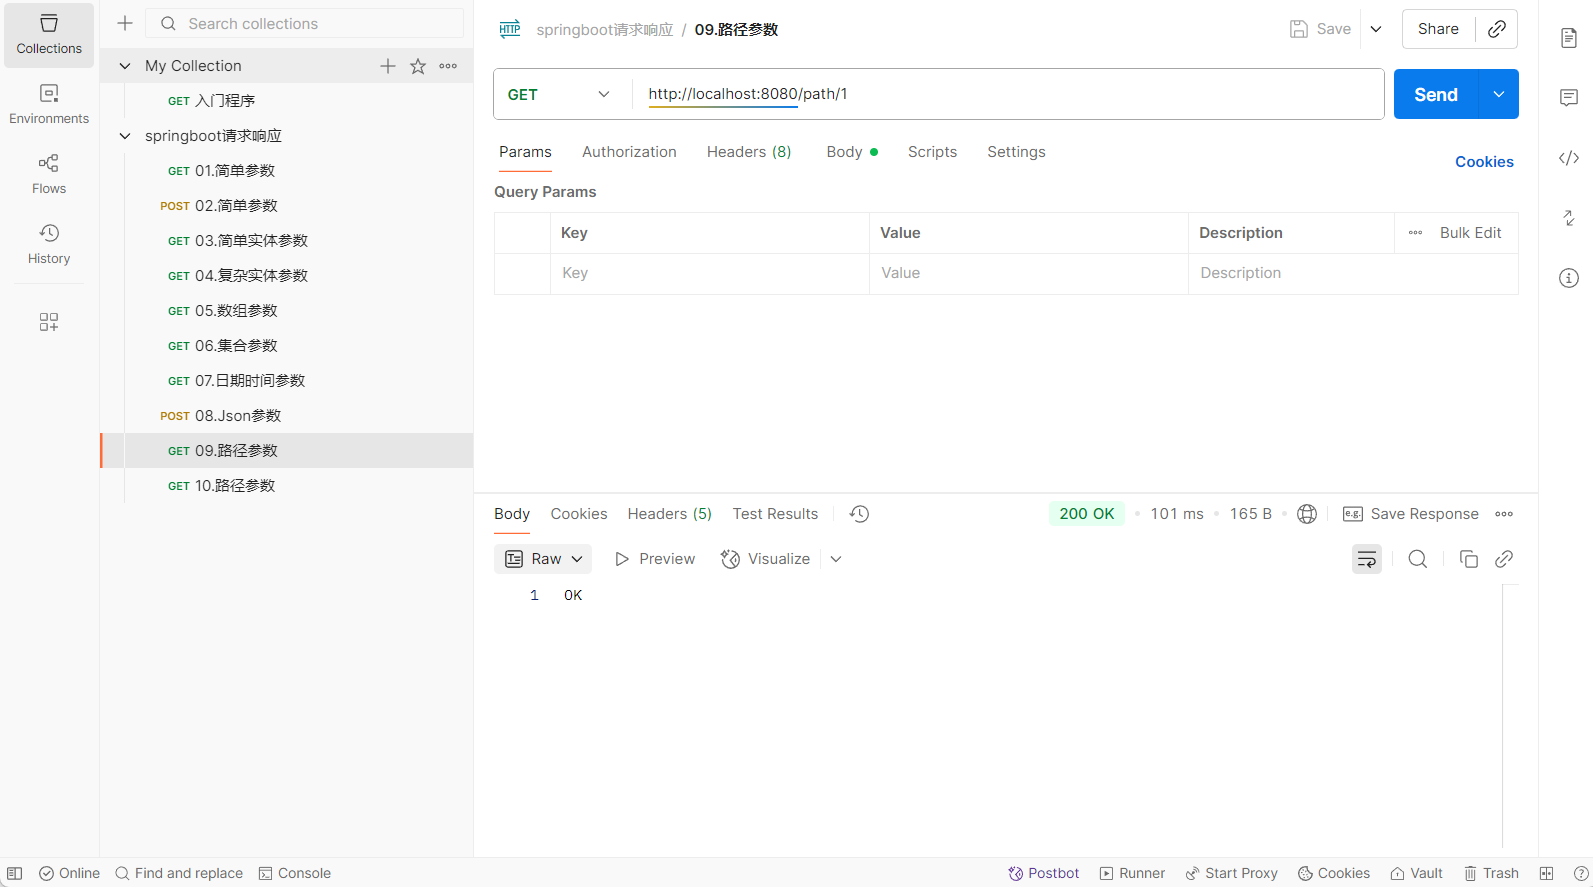This screenshot has height=887, width=1593.
Task: Open the Related requests icon in right sidebar
Action: pos(1569,218)
